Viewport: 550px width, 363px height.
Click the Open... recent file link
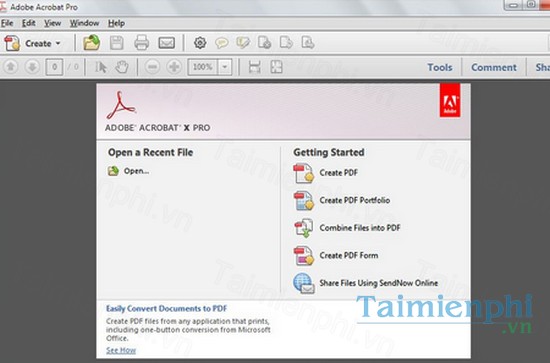136,171
